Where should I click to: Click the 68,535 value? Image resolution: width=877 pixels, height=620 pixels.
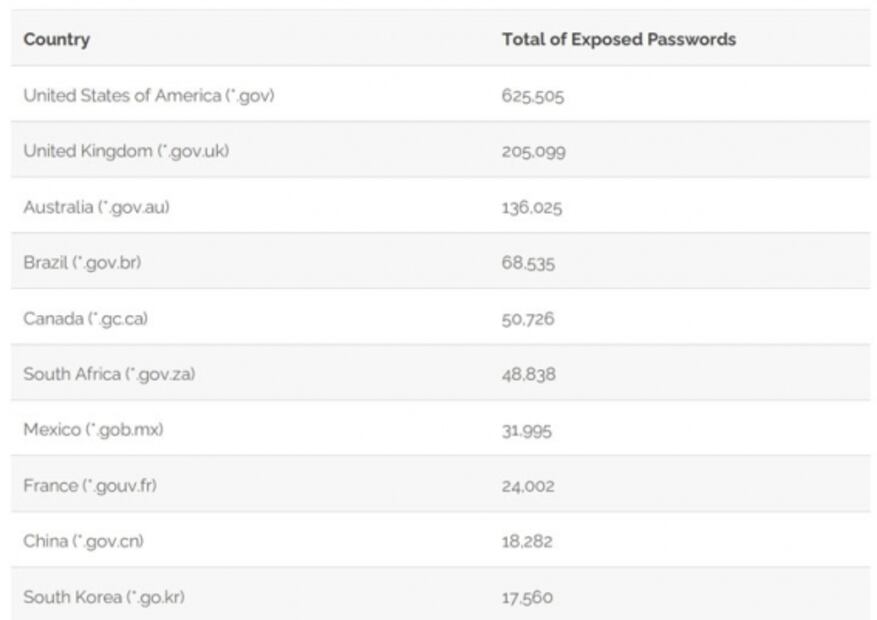tap(528, 264)
